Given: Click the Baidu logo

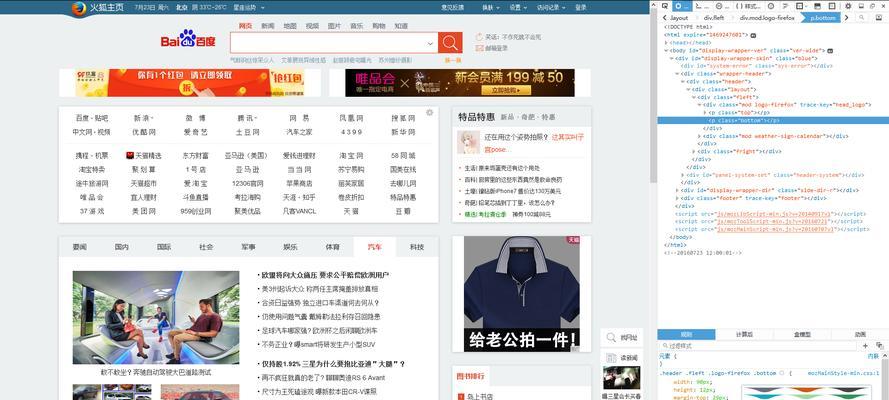Looking at the screenshot, I should click(188, 40).
